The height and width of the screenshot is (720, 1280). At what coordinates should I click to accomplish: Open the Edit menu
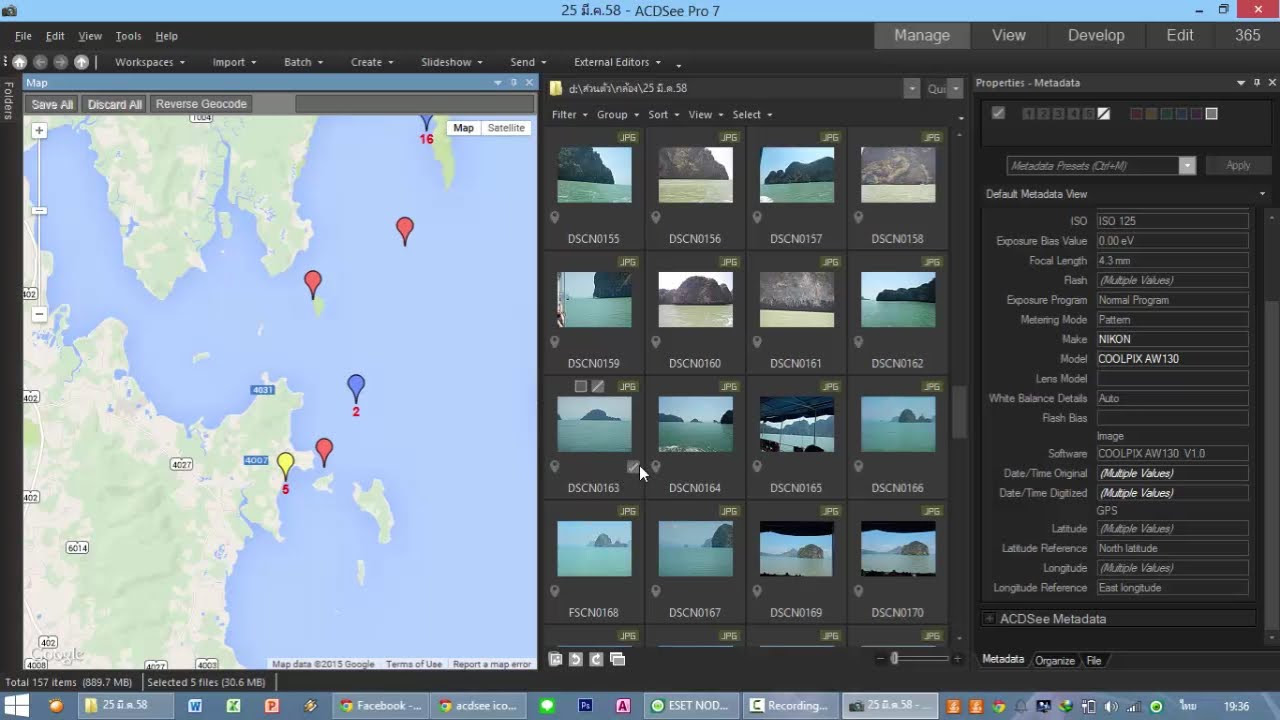tap(55, 36)
